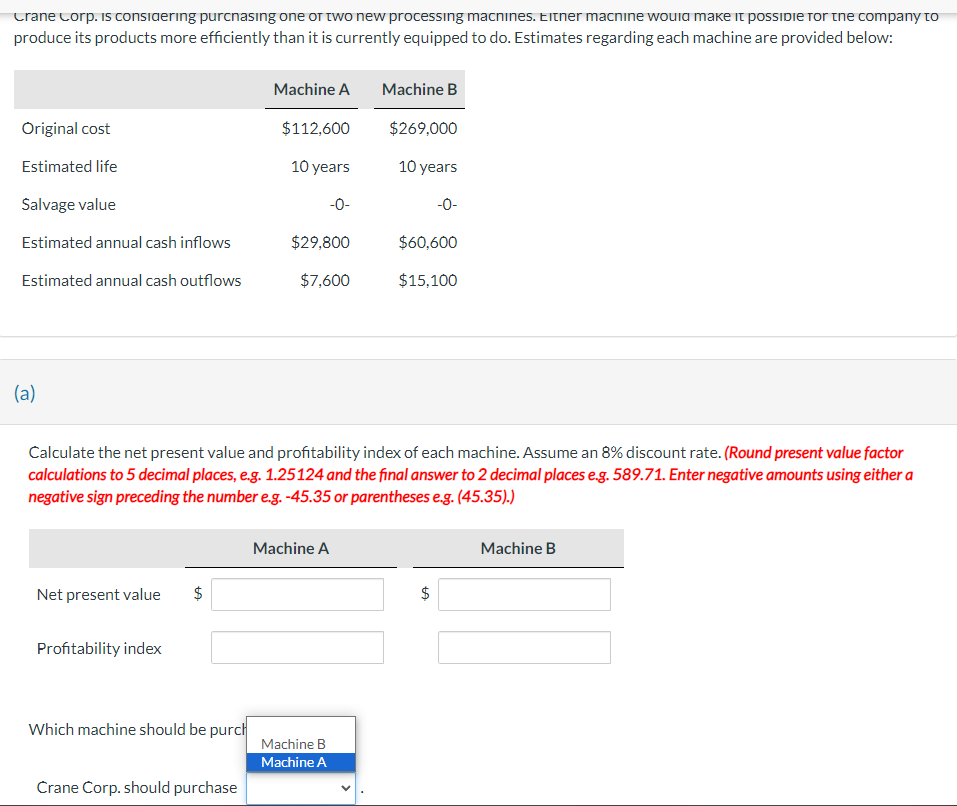Click the $7,600 annual cash outflows value
The image size is (957, 806).
(x=325, y=280)
